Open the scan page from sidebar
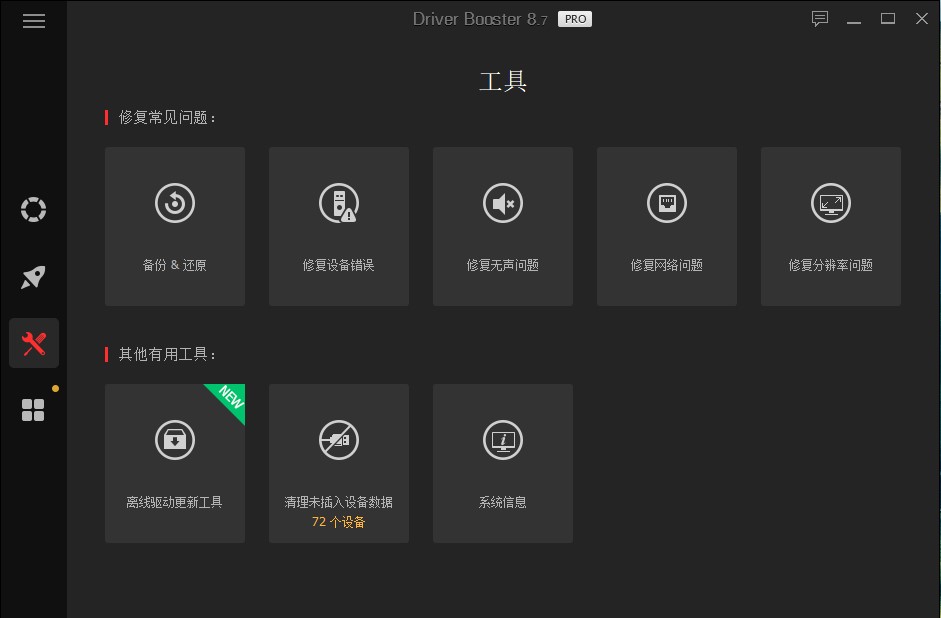The image size is (941, 618). [x=34, y=209]
